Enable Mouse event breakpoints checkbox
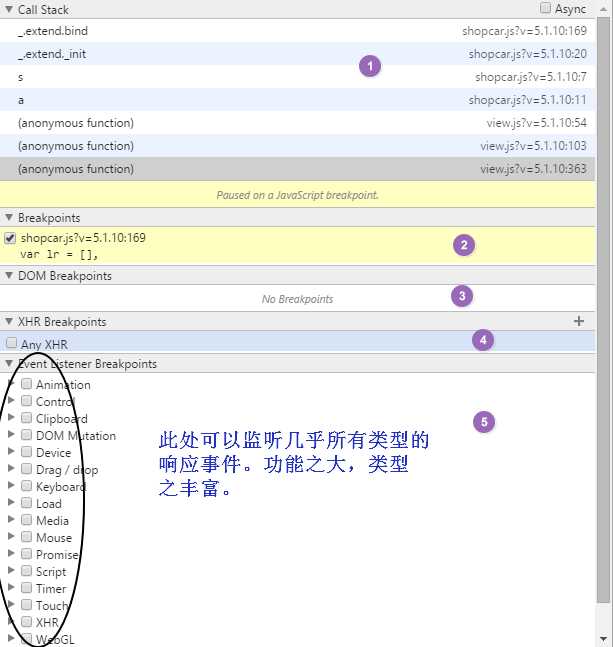 coord(26,537)
